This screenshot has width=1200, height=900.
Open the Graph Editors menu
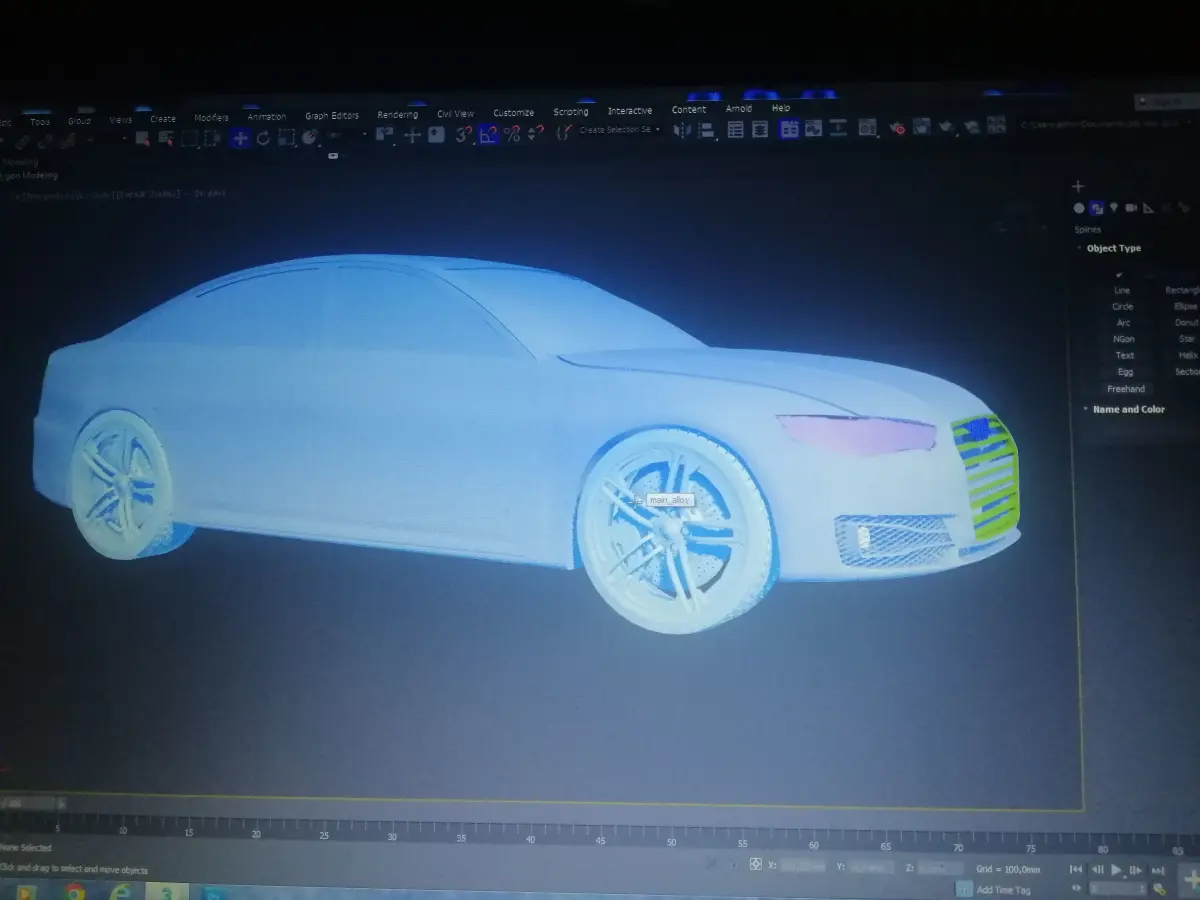tap(332, 115)
